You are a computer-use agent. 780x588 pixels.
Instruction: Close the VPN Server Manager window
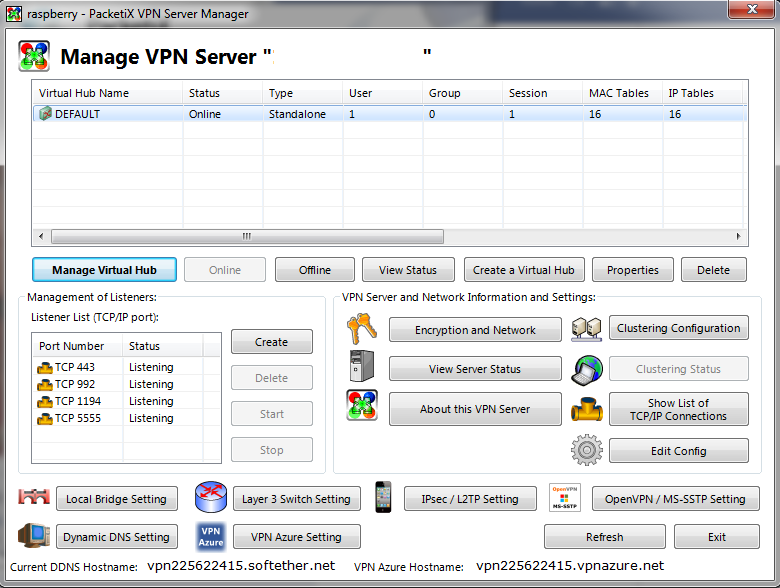(x=752, y=9)
